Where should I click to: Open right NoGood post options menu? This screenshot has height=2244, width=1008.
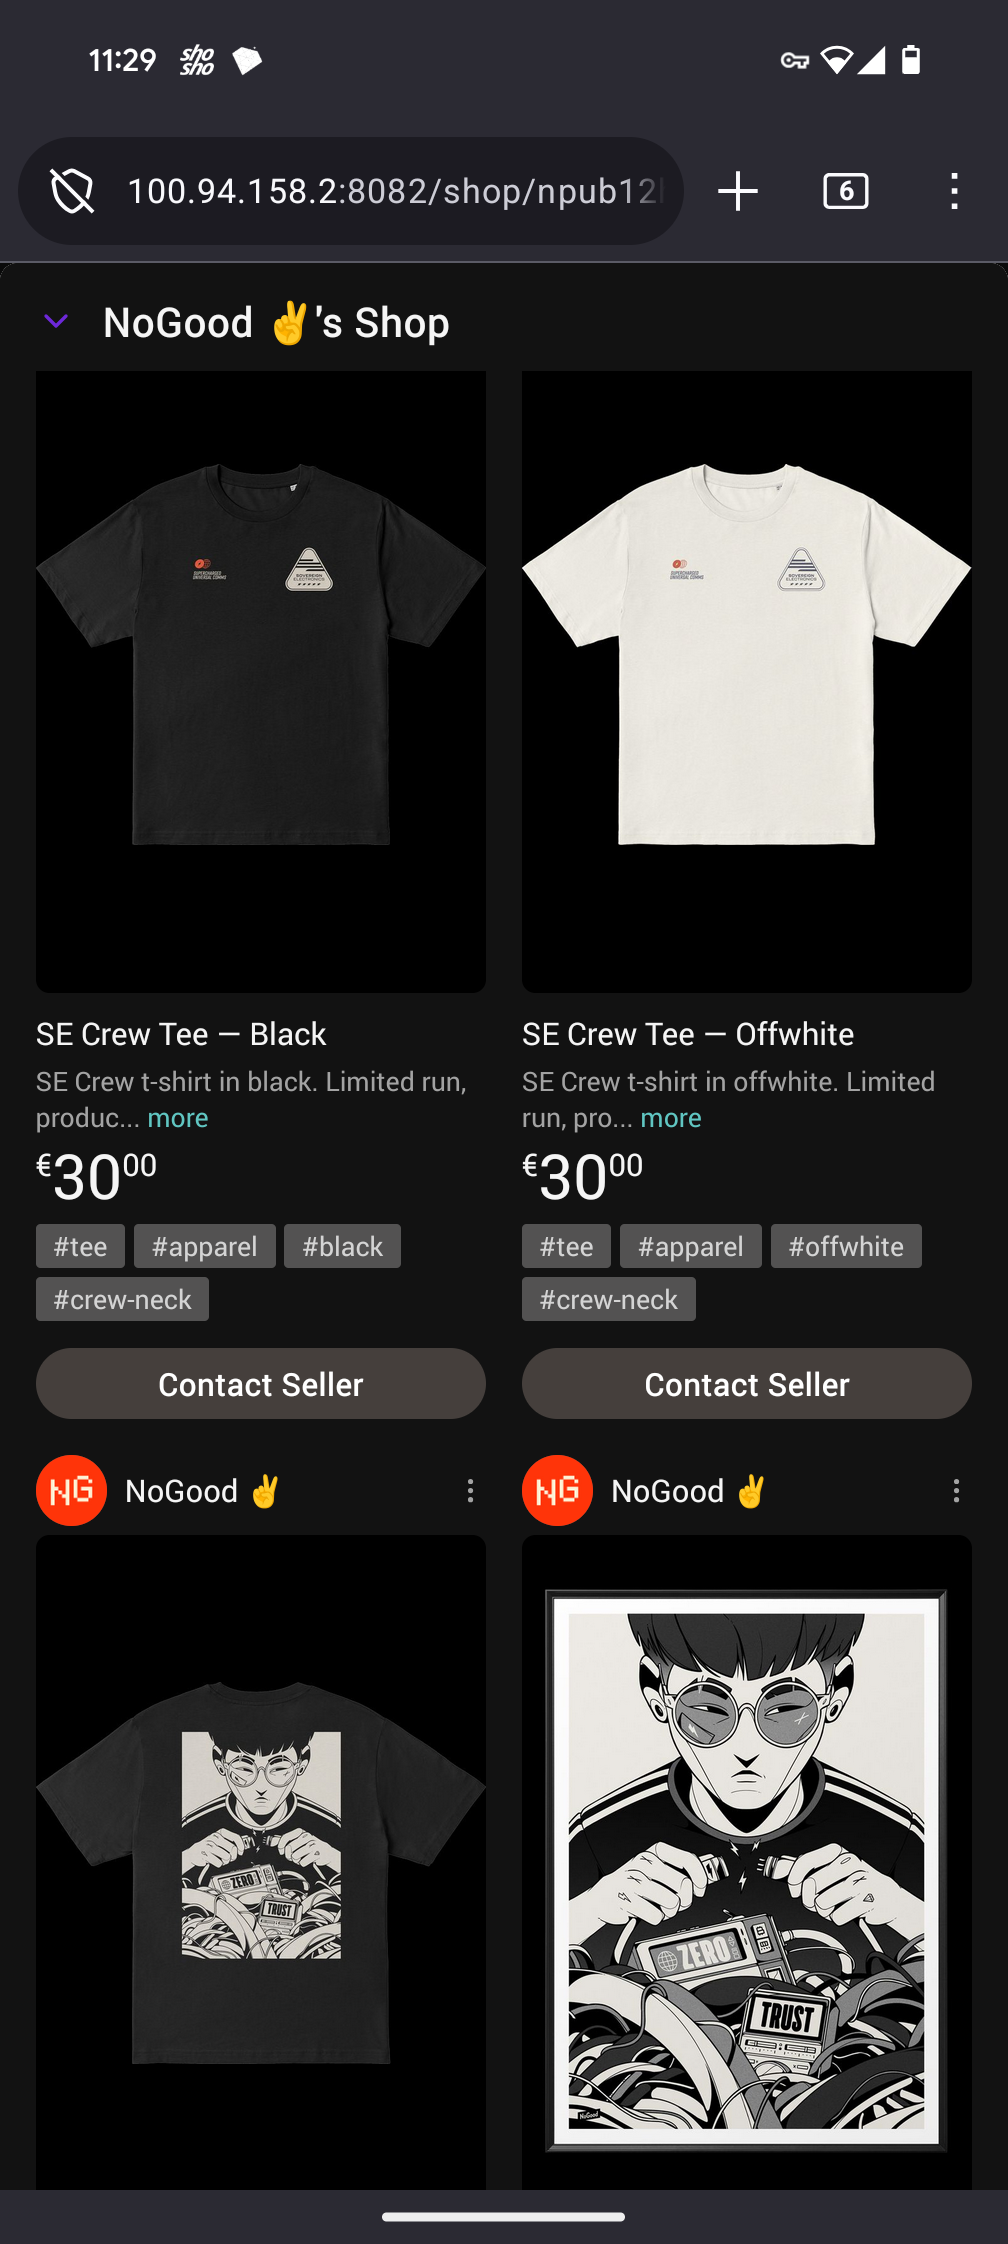click(956, 1491)
